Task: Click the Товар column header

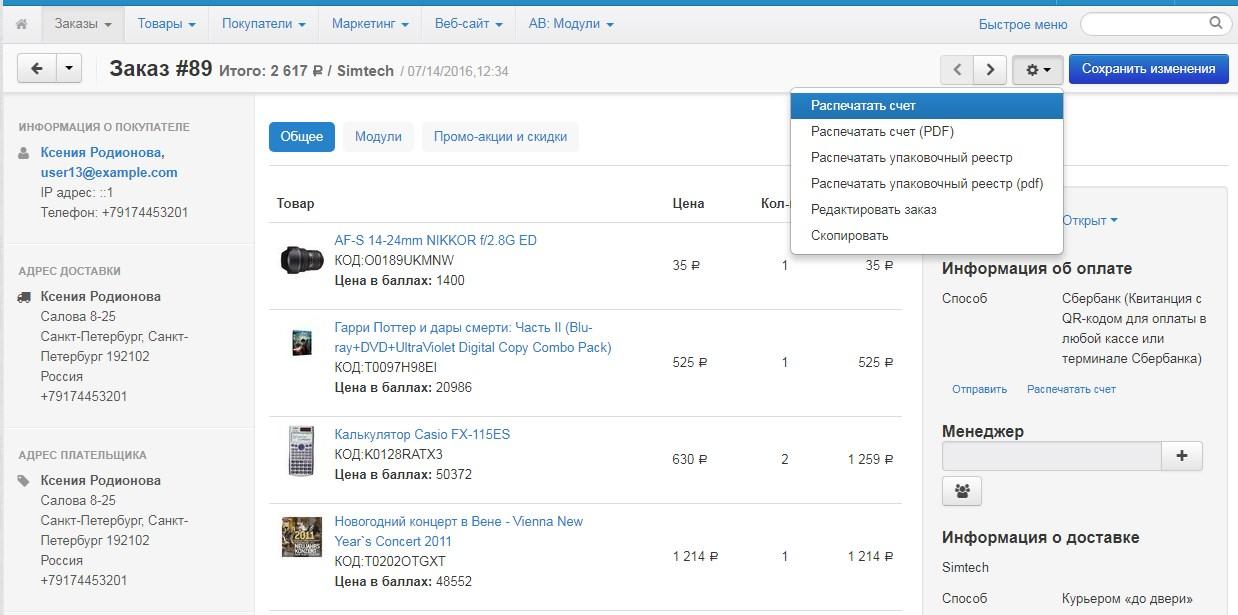Action: [296, 203]
